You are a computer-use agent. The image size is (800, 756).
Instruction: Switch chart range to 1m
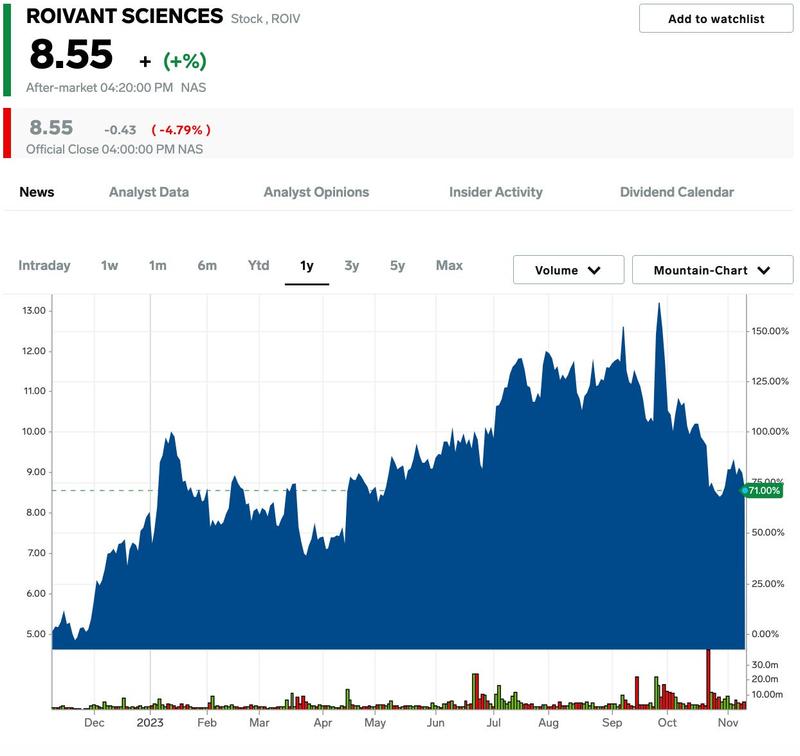click(158, 265)
